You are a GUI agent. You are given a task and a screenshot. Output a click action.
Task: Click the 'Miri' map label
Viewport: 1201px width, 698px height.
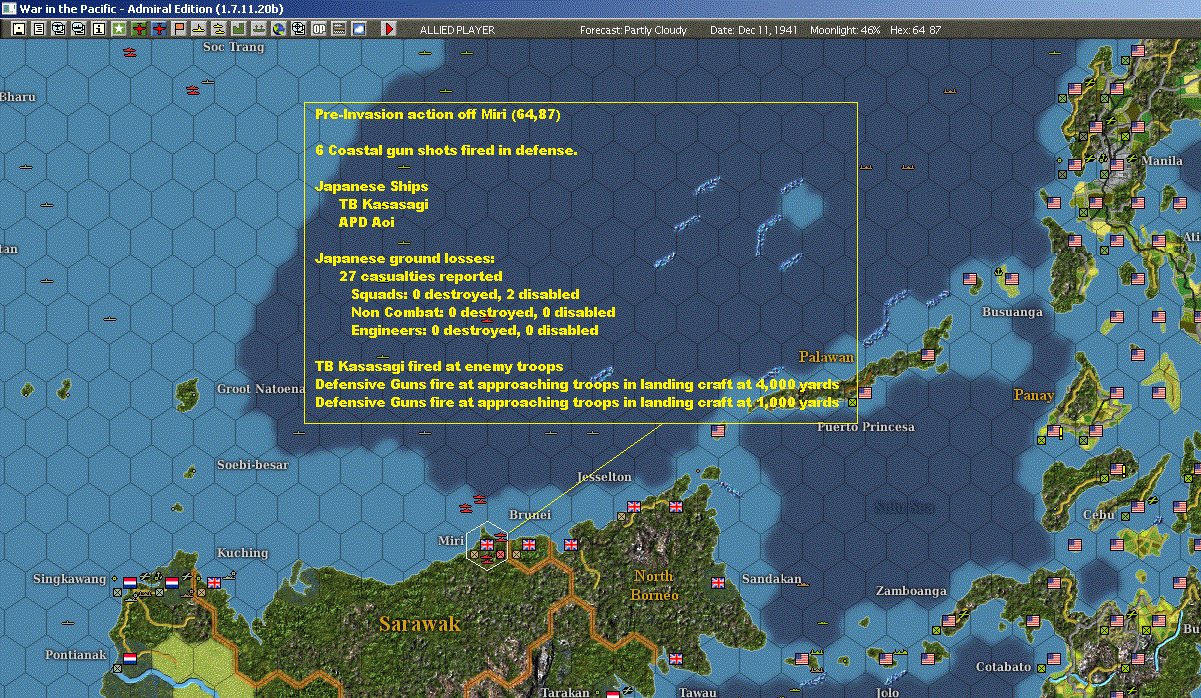451,541
